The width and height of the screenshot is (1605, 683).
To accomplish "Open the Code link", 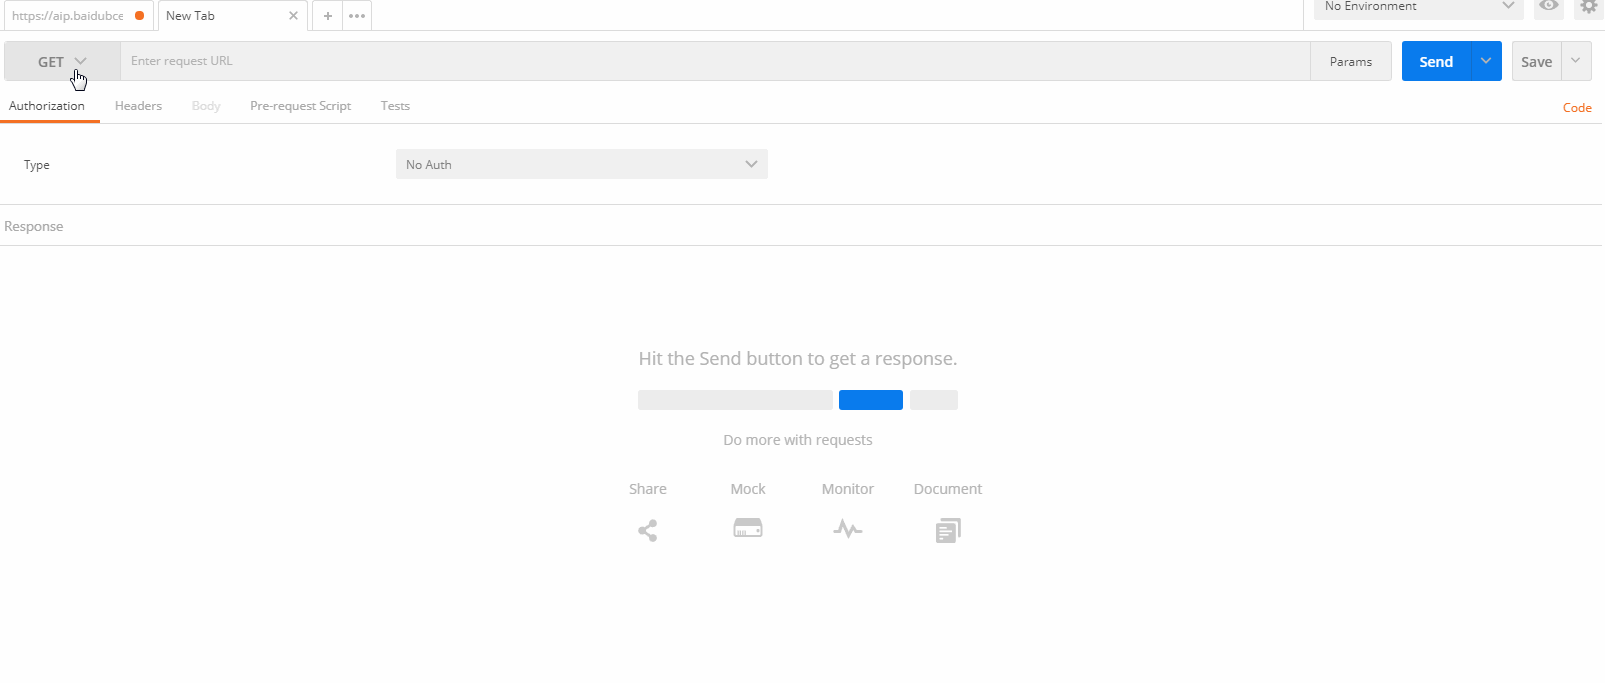I will pos(1577,108).
